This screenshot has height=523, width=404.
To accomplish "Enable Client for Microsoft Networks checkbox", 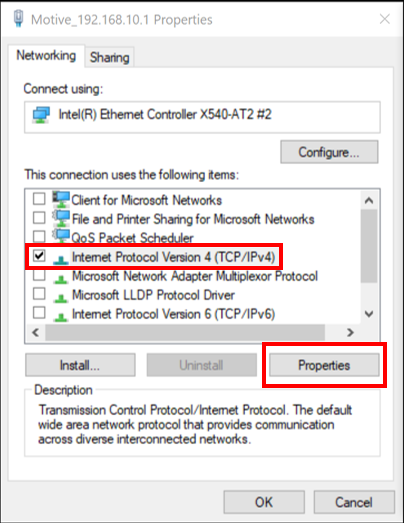I will (39, 199).
